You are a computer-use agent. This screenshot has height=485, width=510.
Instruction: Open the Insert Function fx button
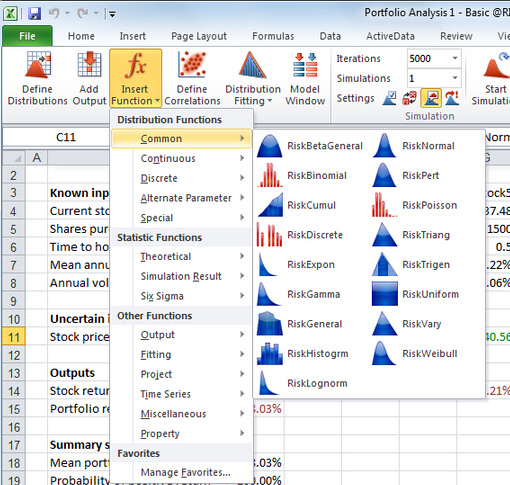point(135,78)
